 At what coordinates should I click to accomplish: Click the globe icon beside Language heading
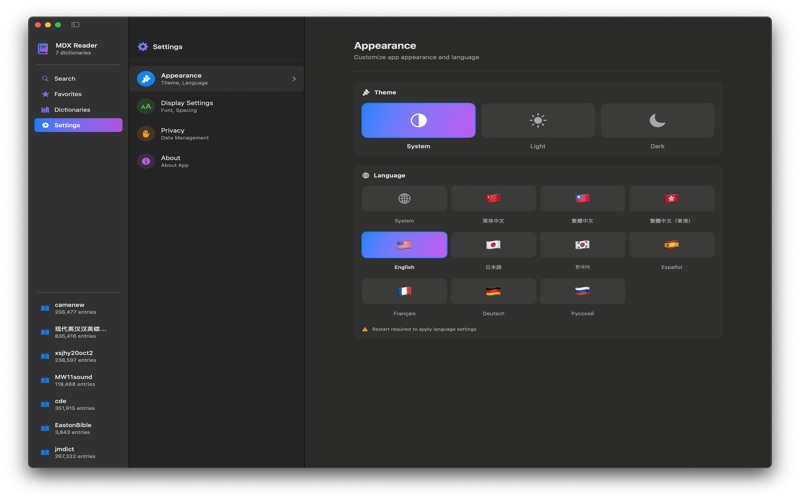pos(365,175)
